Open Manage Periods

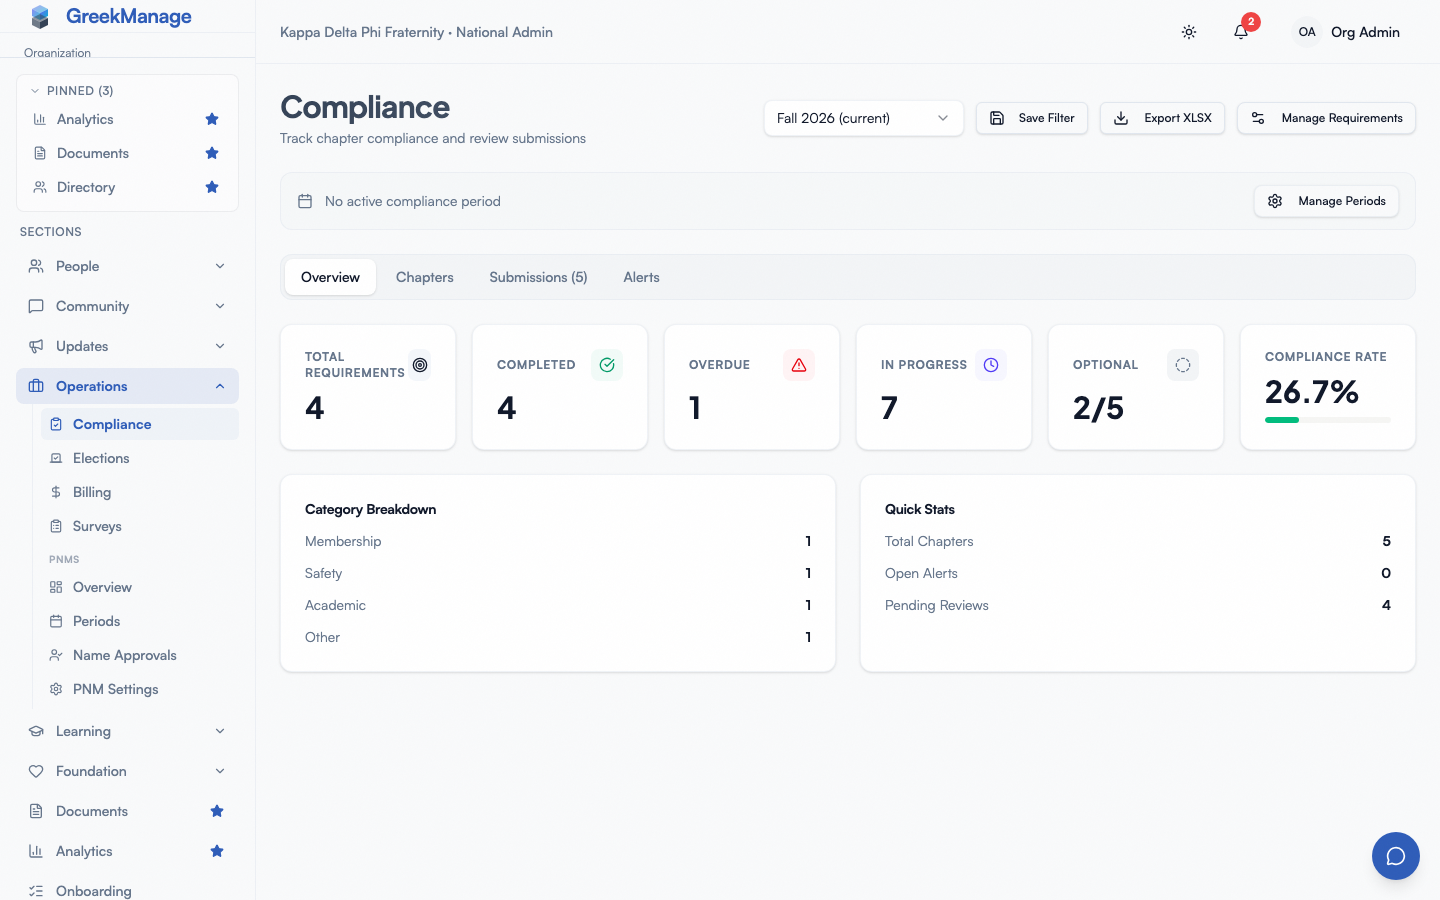coord(1326,201)
